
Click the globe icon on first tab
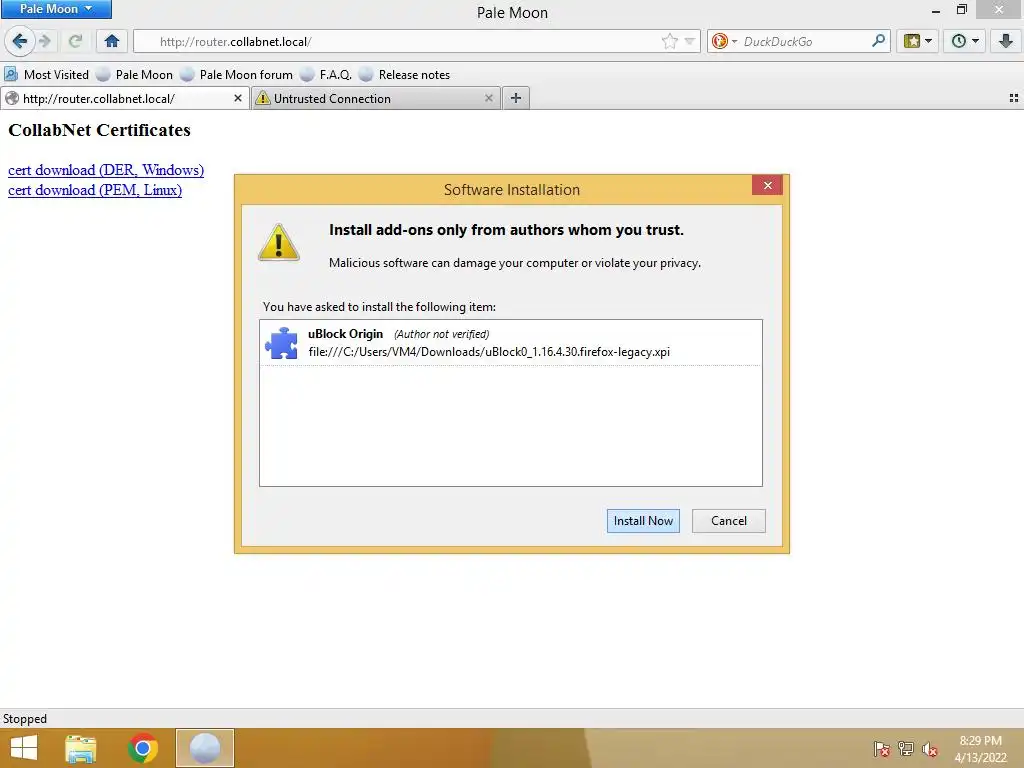point(12,98)
